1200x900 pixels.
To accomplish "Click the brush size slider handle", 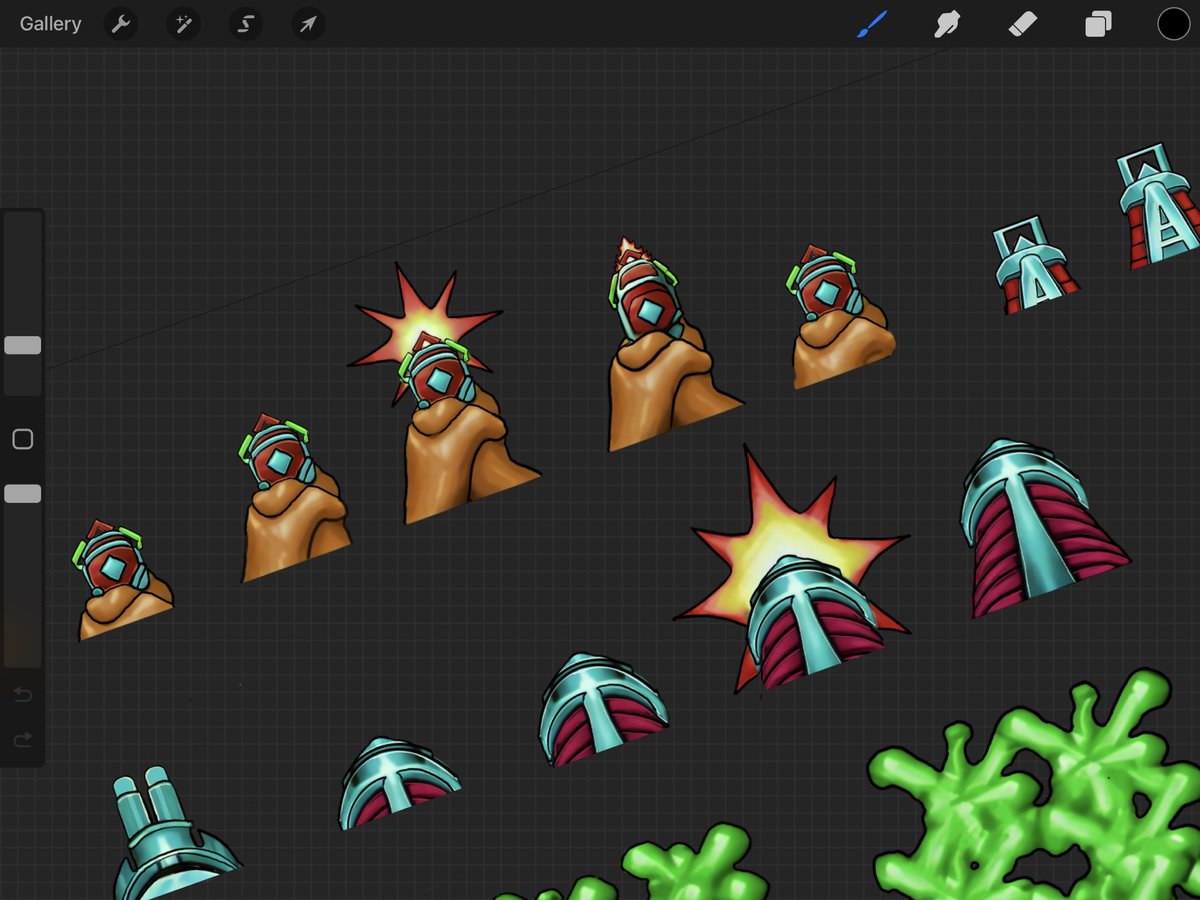I will tap(23, 345).
